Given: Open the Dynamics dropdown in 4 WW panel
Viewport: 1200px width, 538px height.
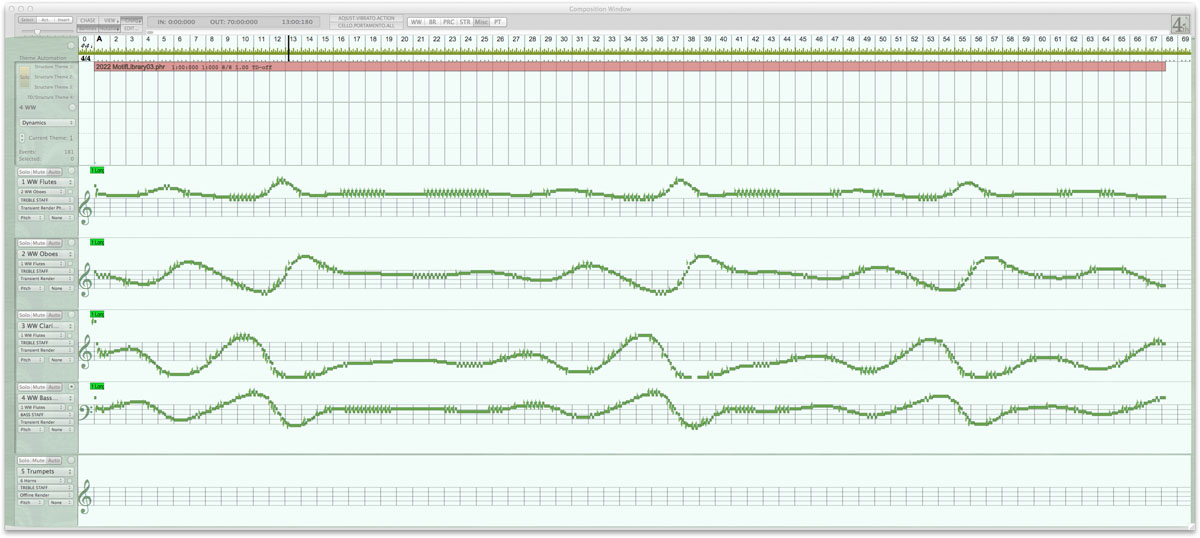Looking at the screenshot, I should click(x=46, y=122).
